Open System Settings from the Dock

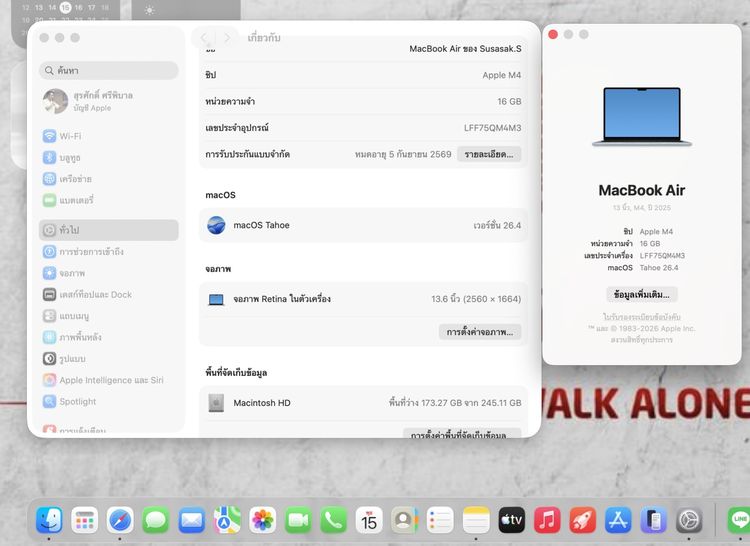(689, 520)
